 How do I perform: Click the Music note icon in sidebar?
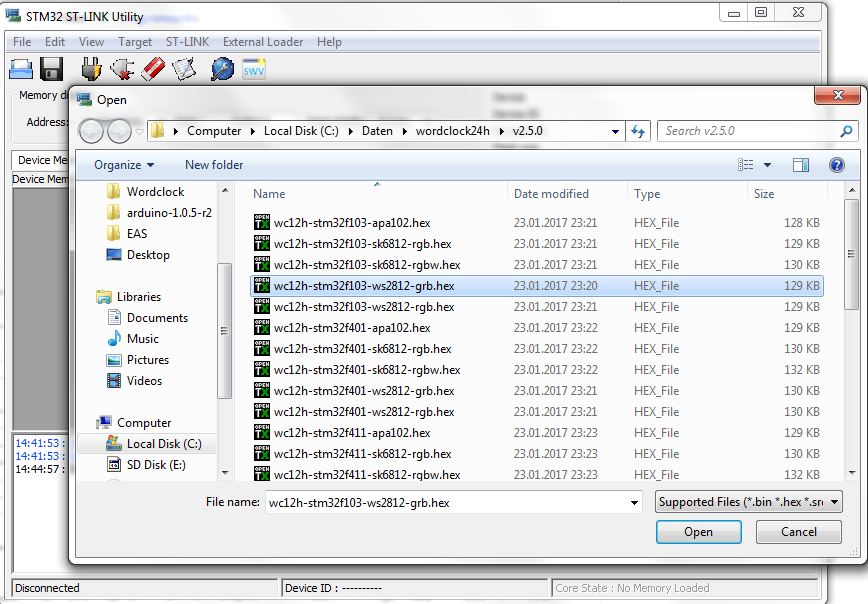click(x=114, y=338)
